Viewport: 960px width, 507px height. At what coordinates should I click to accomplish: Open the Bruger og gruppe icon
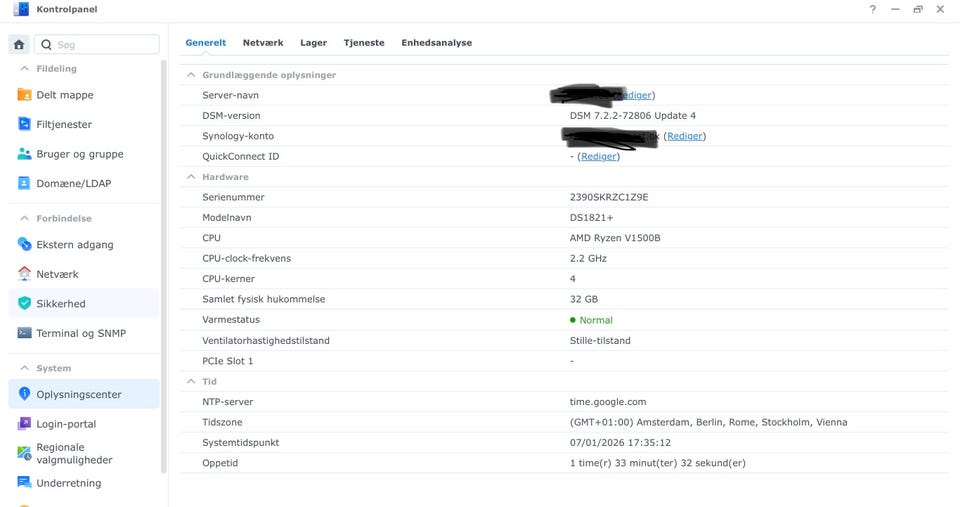(24, 154)
